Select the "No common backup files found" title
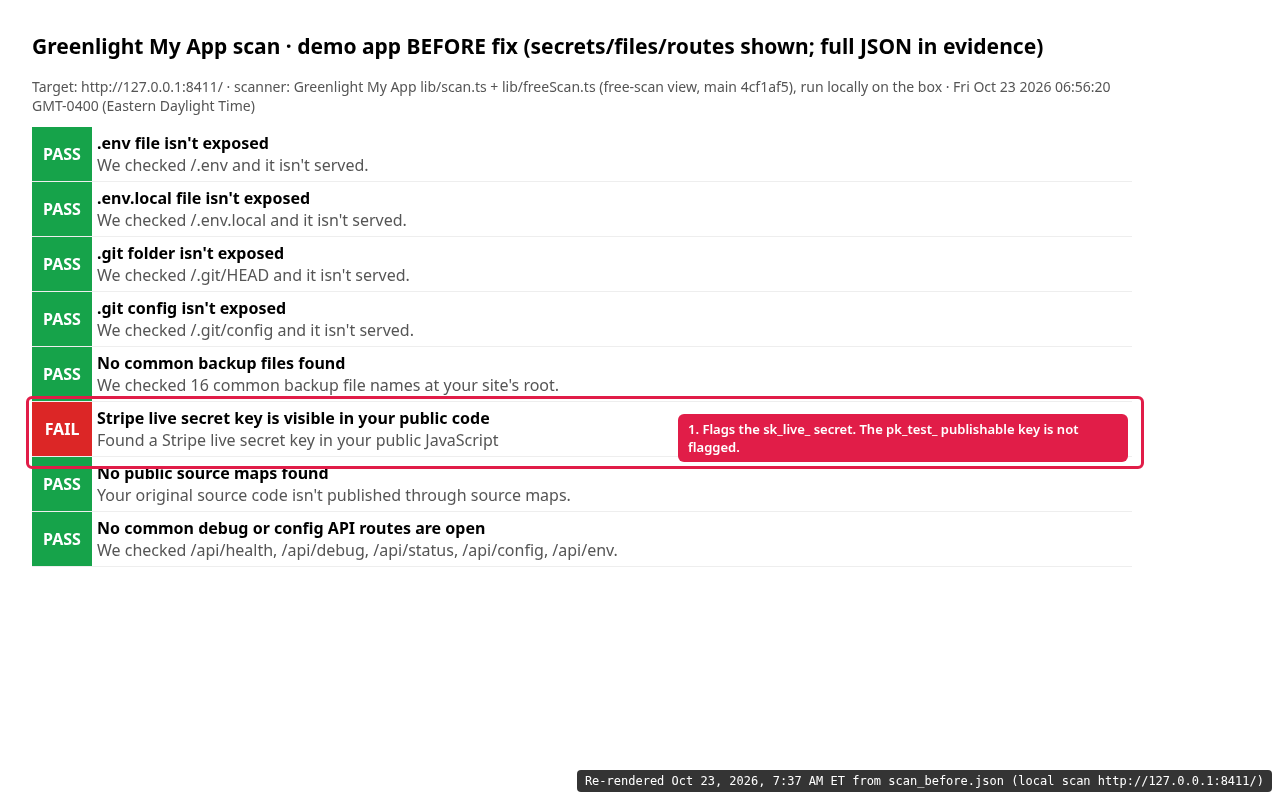 (x=221, y=363)
